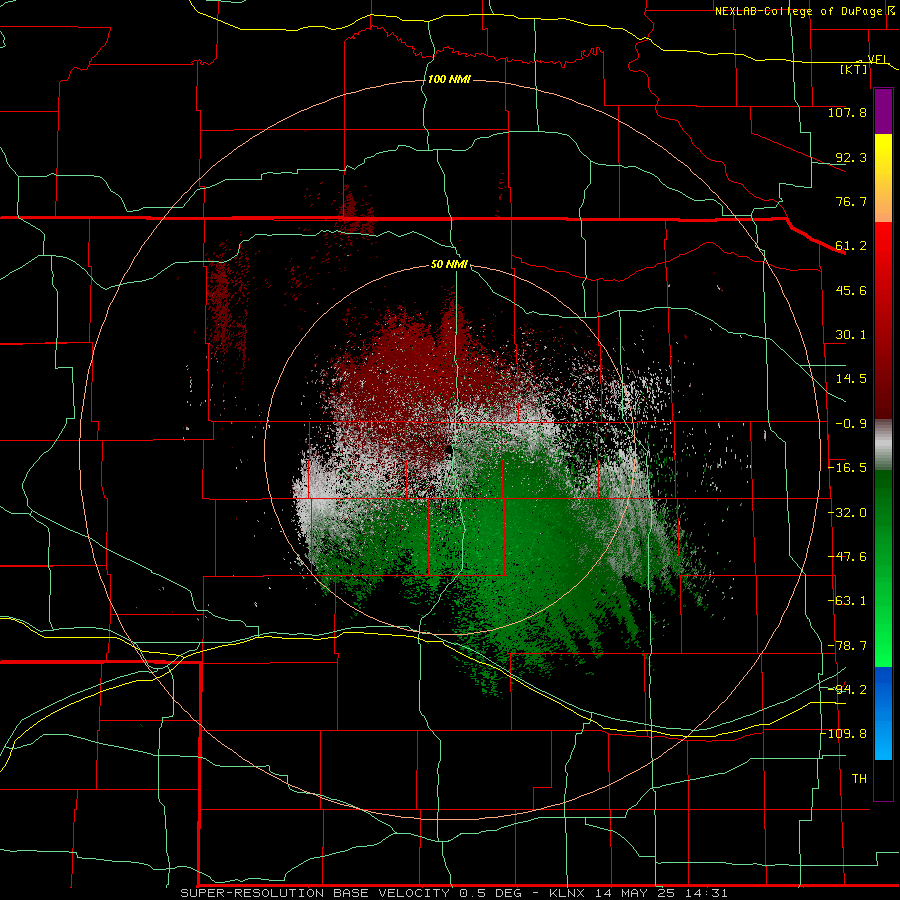Screen dimensions: 900x900
Task: Pick the blue segment of the color bar
Action: [883, 713]
